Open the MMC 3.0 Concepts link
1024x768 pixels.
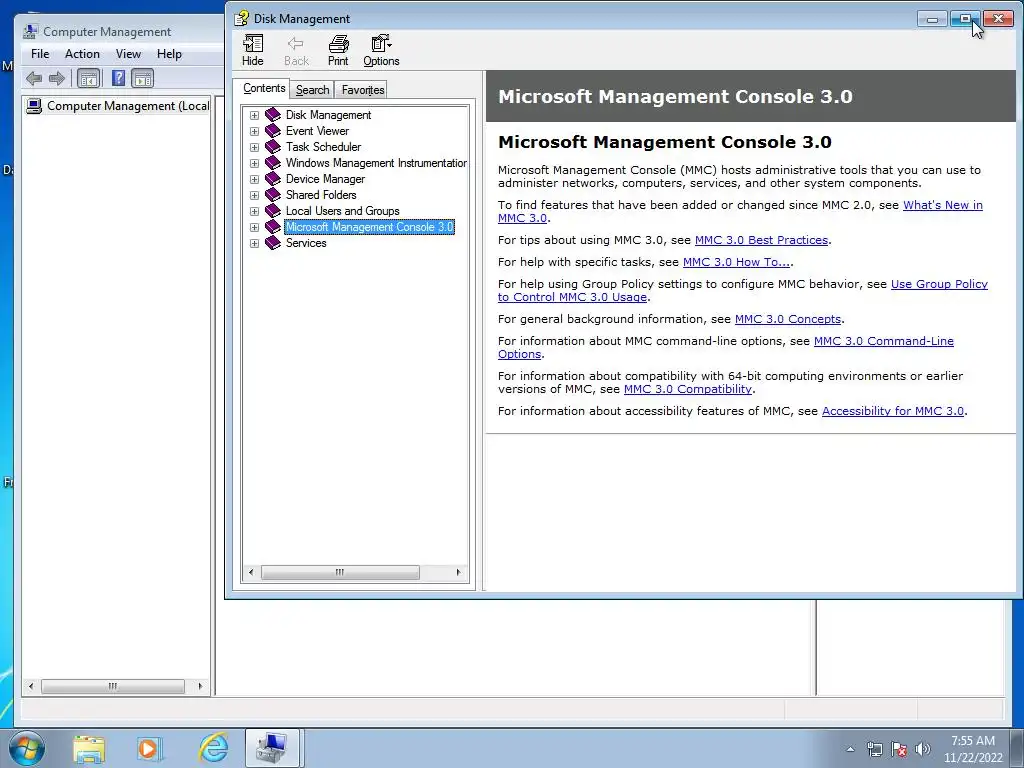788,319
